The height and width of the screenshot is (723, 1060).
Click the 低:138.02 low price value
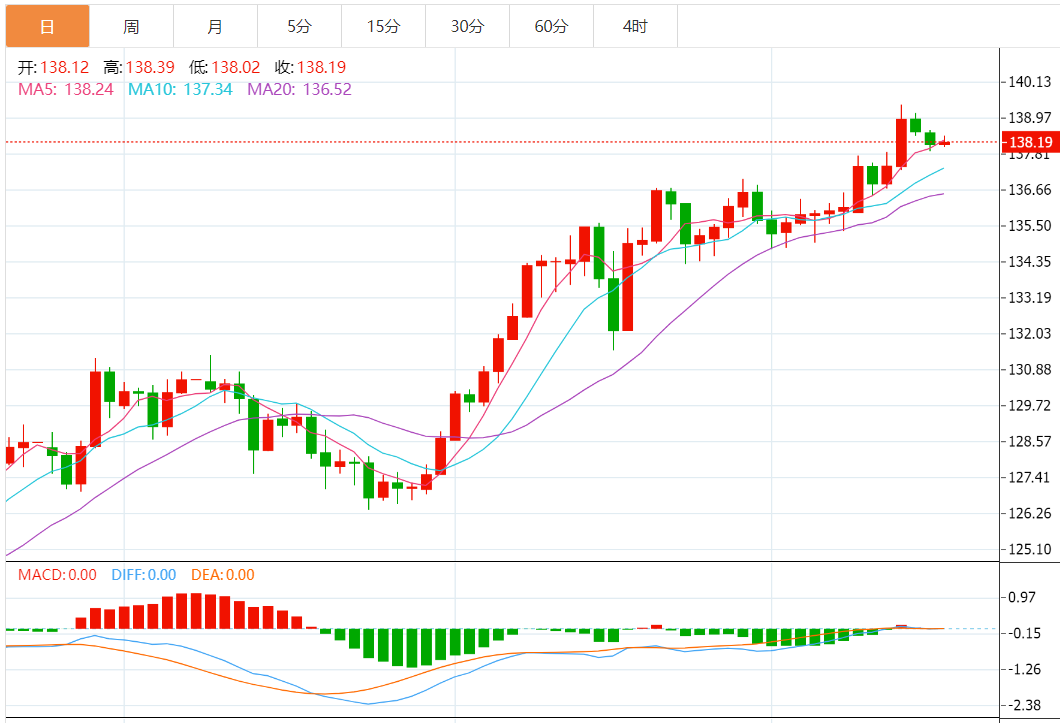pos(224,67)
